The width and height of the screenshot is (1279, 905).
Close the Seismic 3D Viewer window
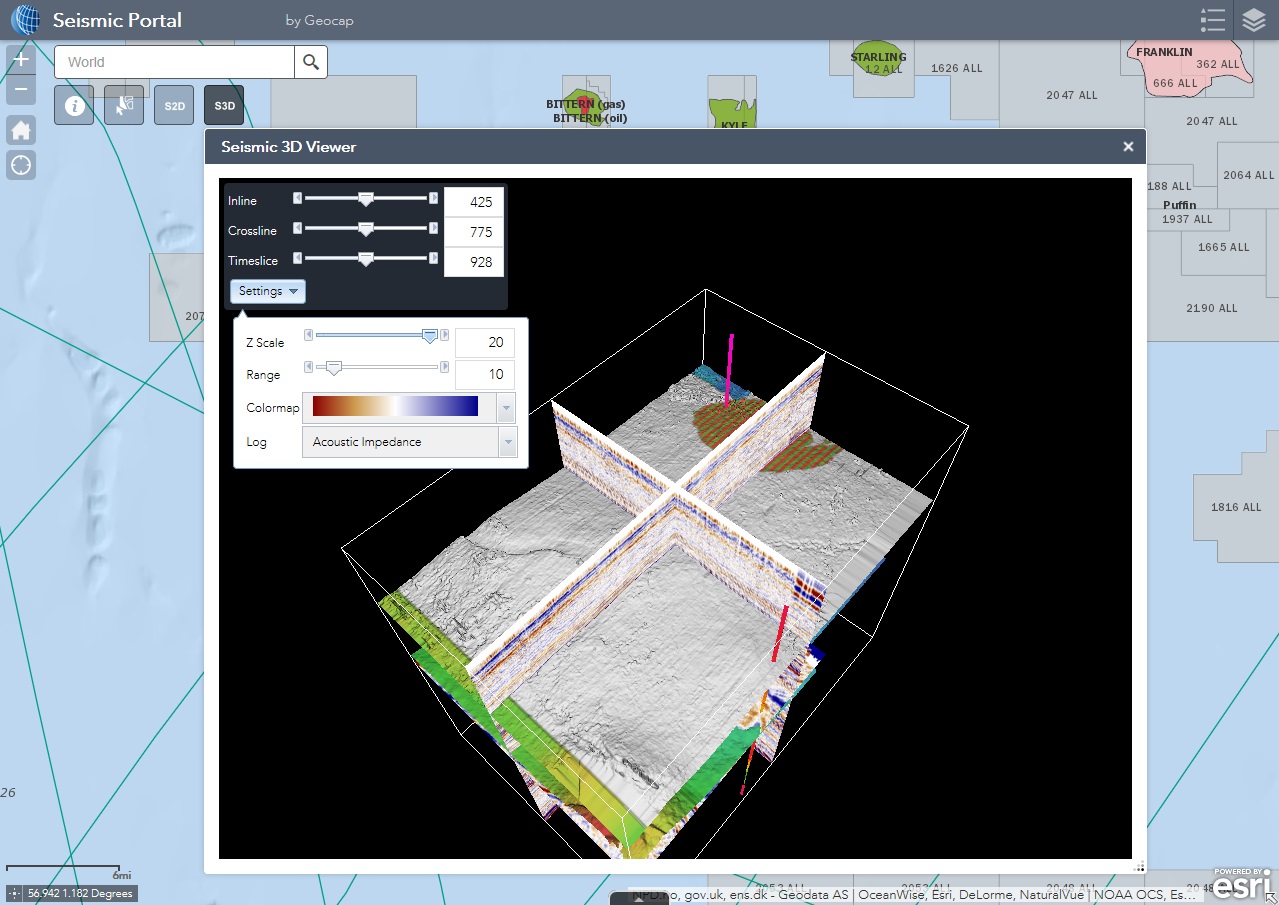[x=1128, y=147]
